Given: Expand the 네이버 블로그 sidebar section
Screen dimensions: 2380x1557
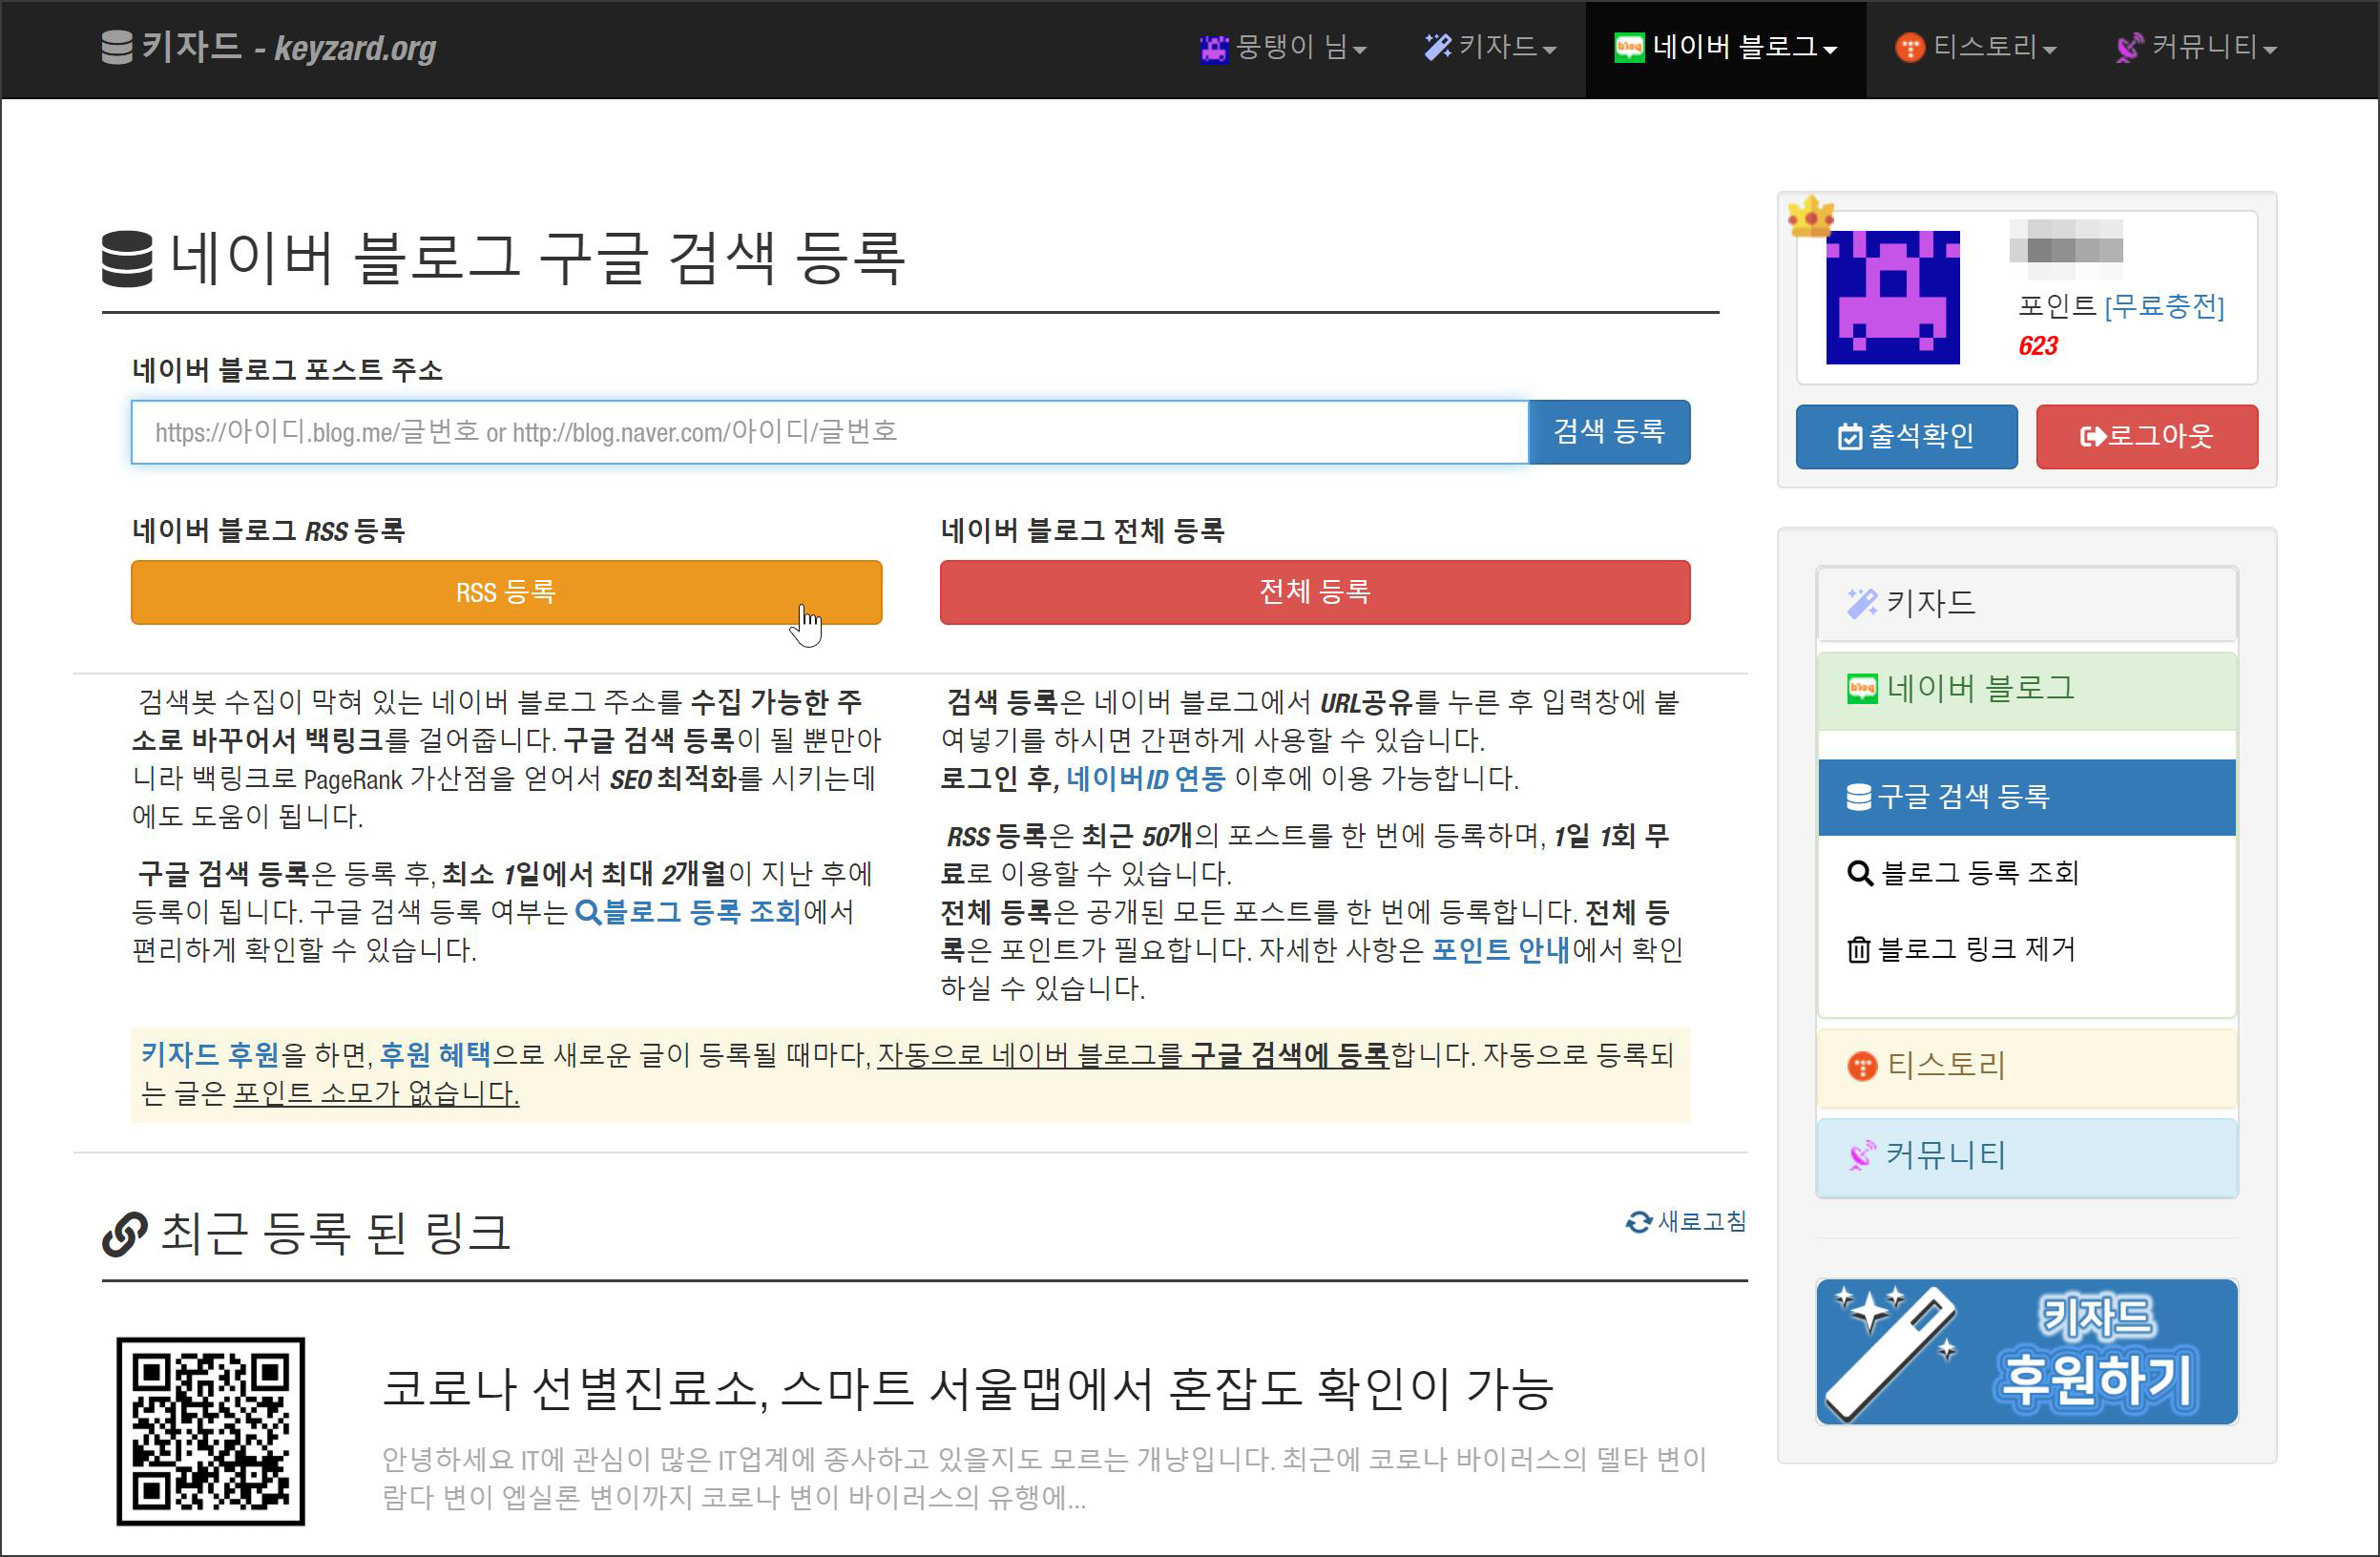Looking at the screenshot, I should pyautogui.click(x=2026, y=689).
